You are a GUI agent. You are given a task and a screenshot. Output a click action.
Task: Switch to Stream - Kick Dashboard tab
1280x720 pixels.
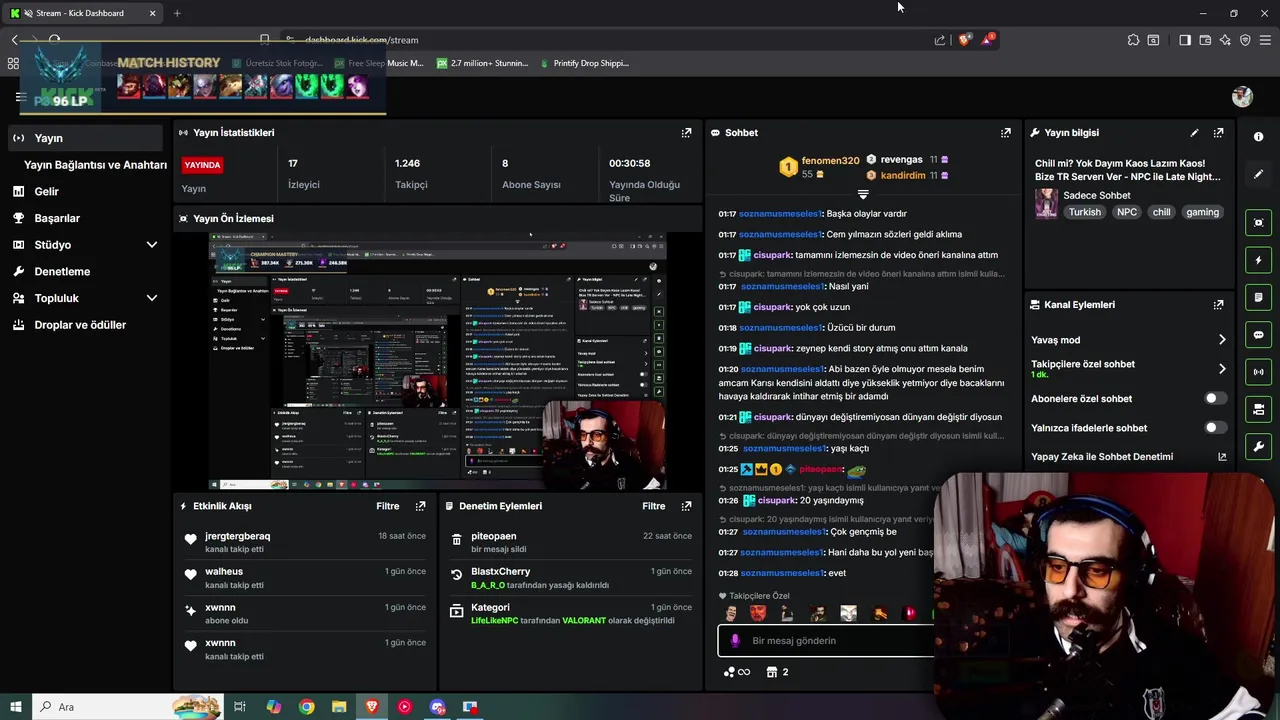[80, 13]
